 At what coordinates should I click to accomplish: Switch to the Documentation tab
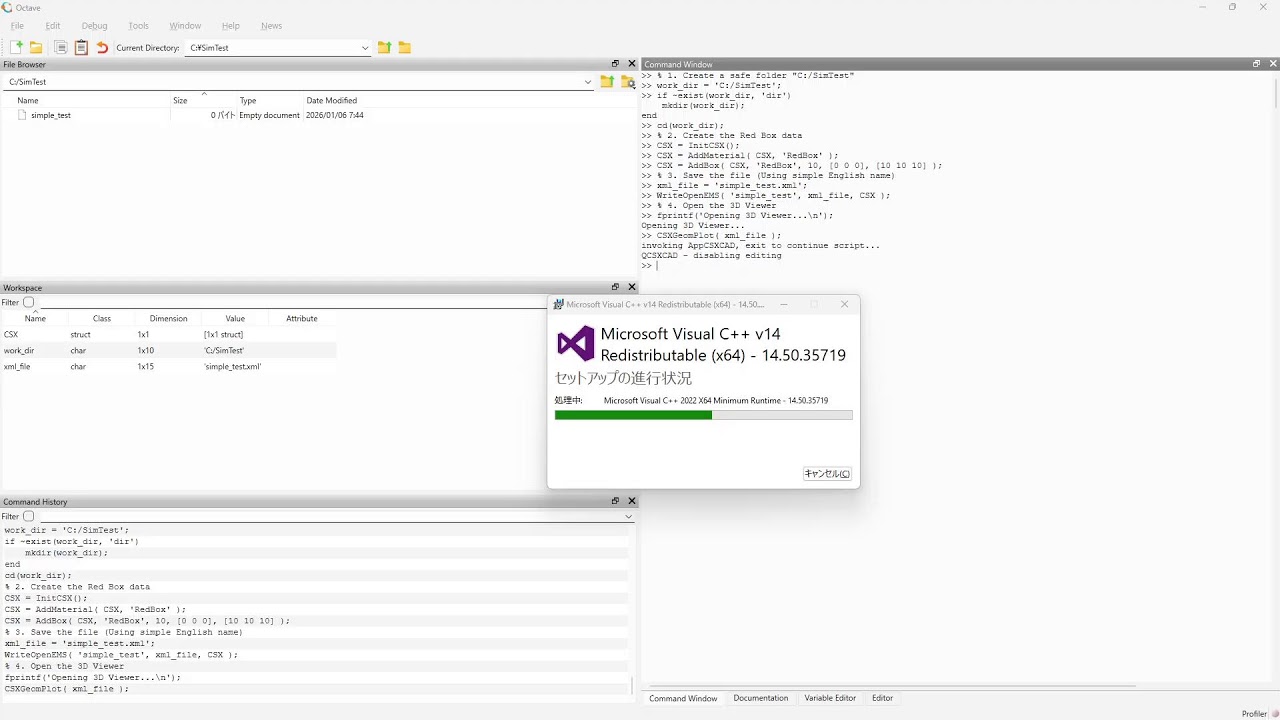(x=761, y=698)
